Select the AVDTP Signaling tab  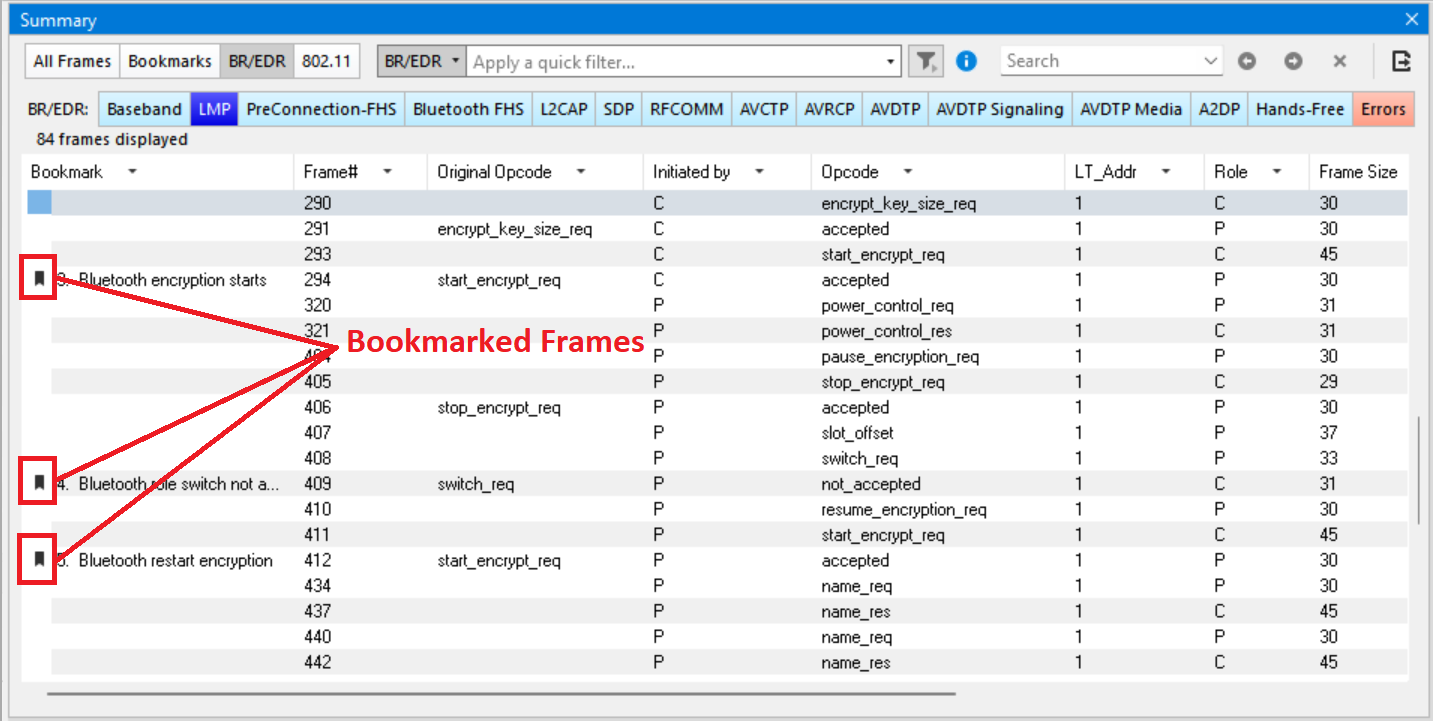point(1000,109)
